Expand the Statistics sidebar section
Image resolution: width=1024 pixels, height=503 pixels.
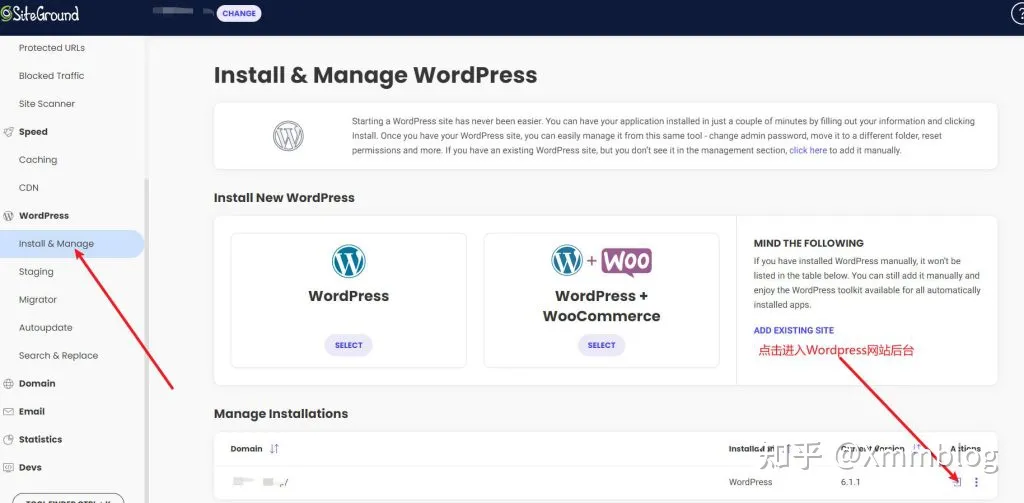pyautogui.click(x=40, y=440)
